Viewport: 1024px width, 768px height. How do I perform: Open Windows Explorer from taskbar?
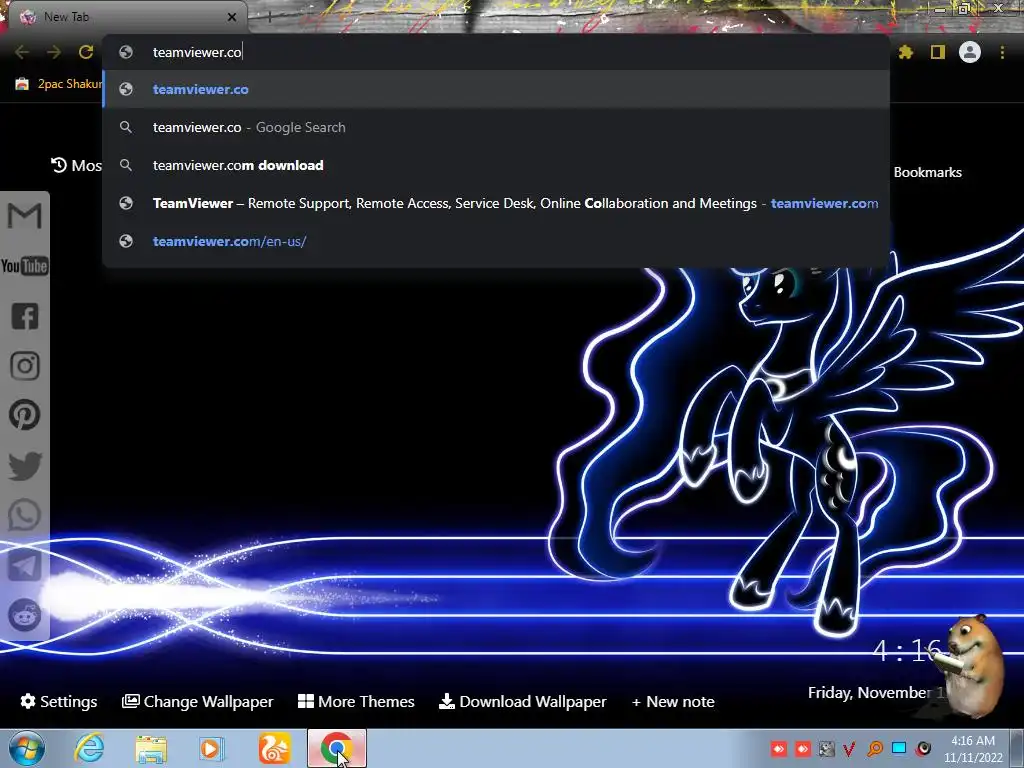tap(151, 749)
